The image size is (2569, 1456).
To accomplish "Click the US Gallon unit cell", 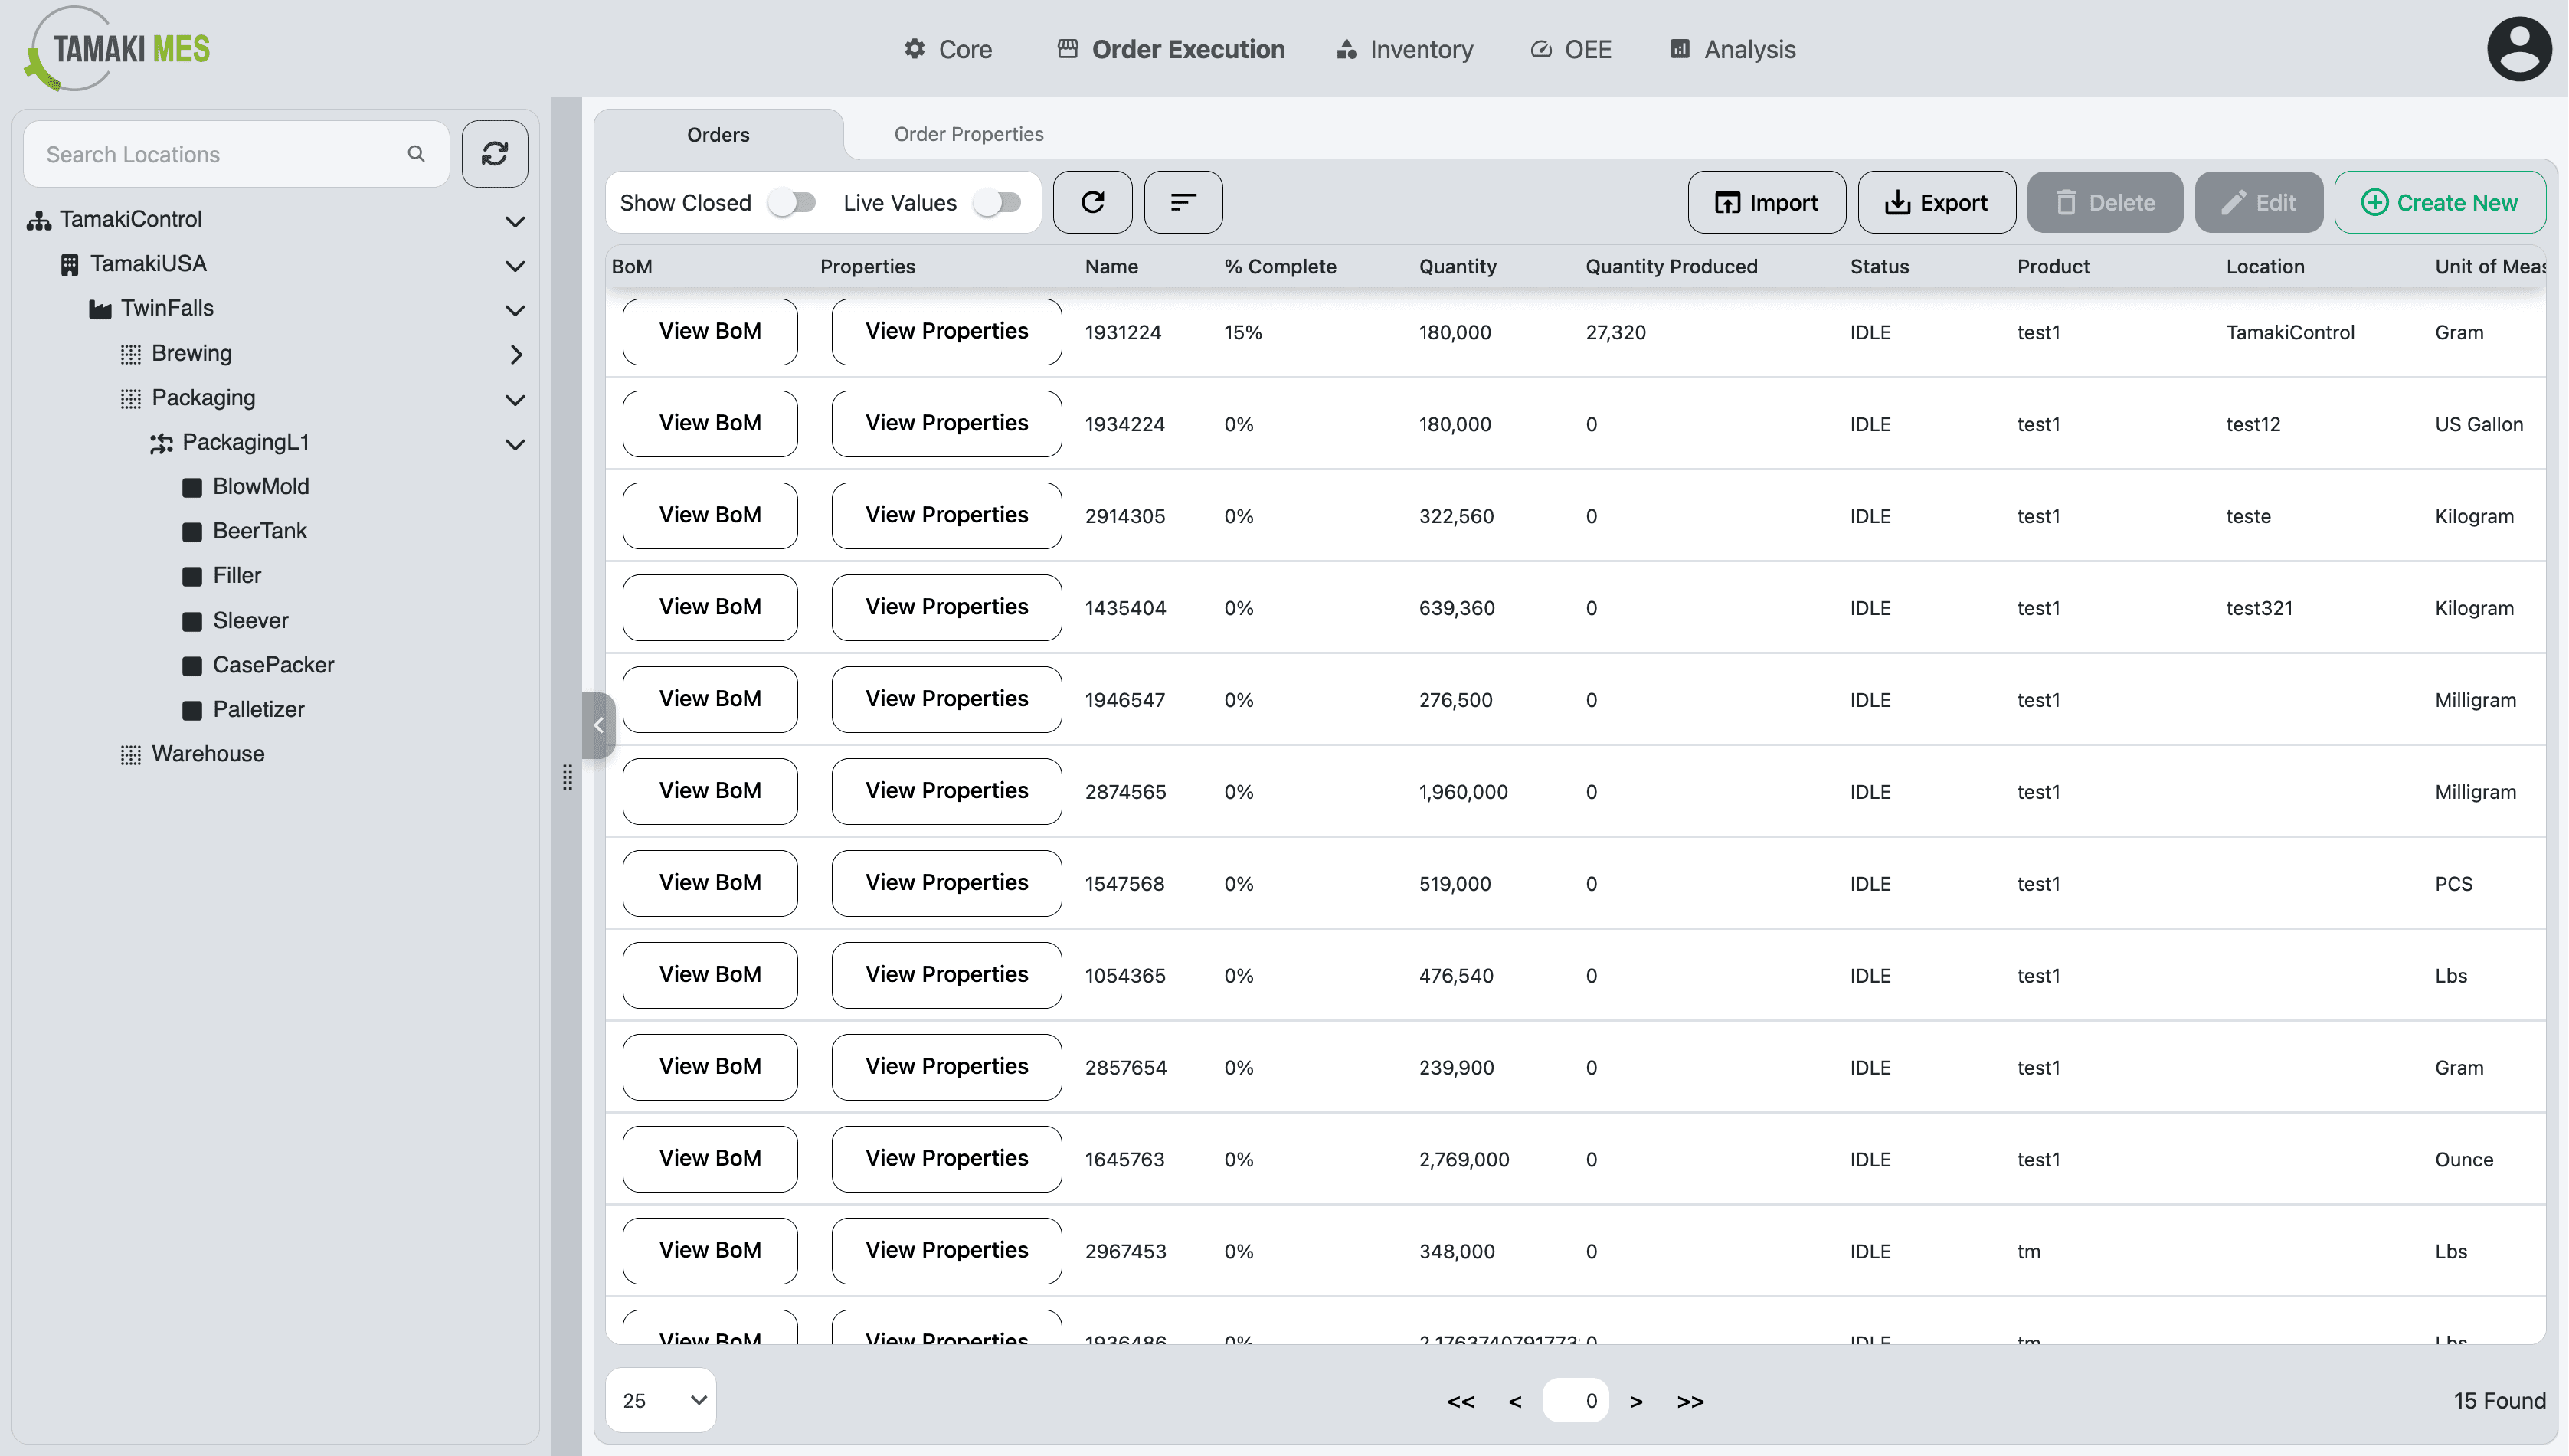I will 2478,424.
